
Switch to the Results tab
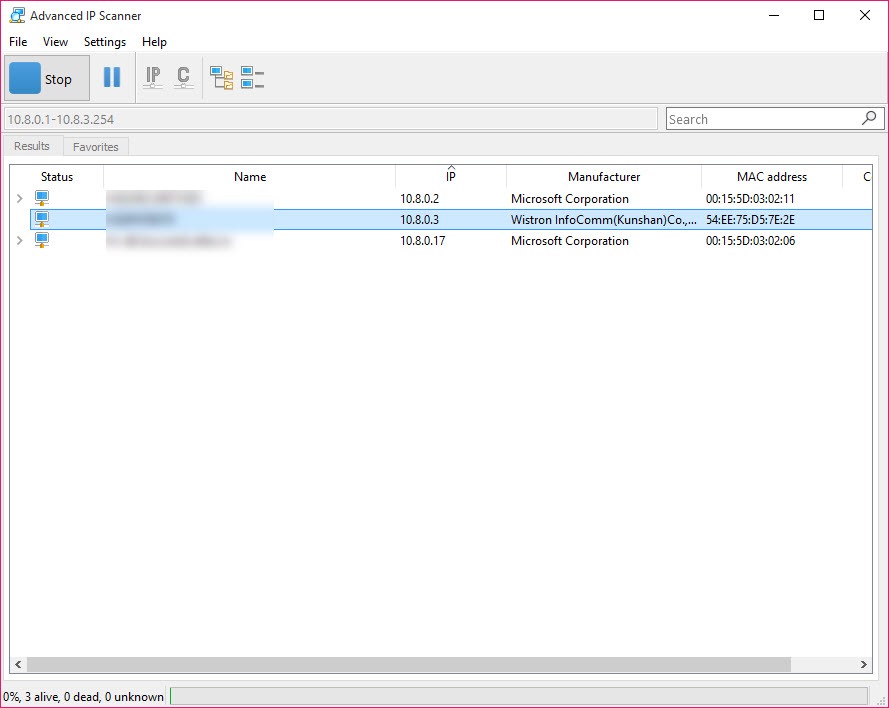[x=32, y=146]
